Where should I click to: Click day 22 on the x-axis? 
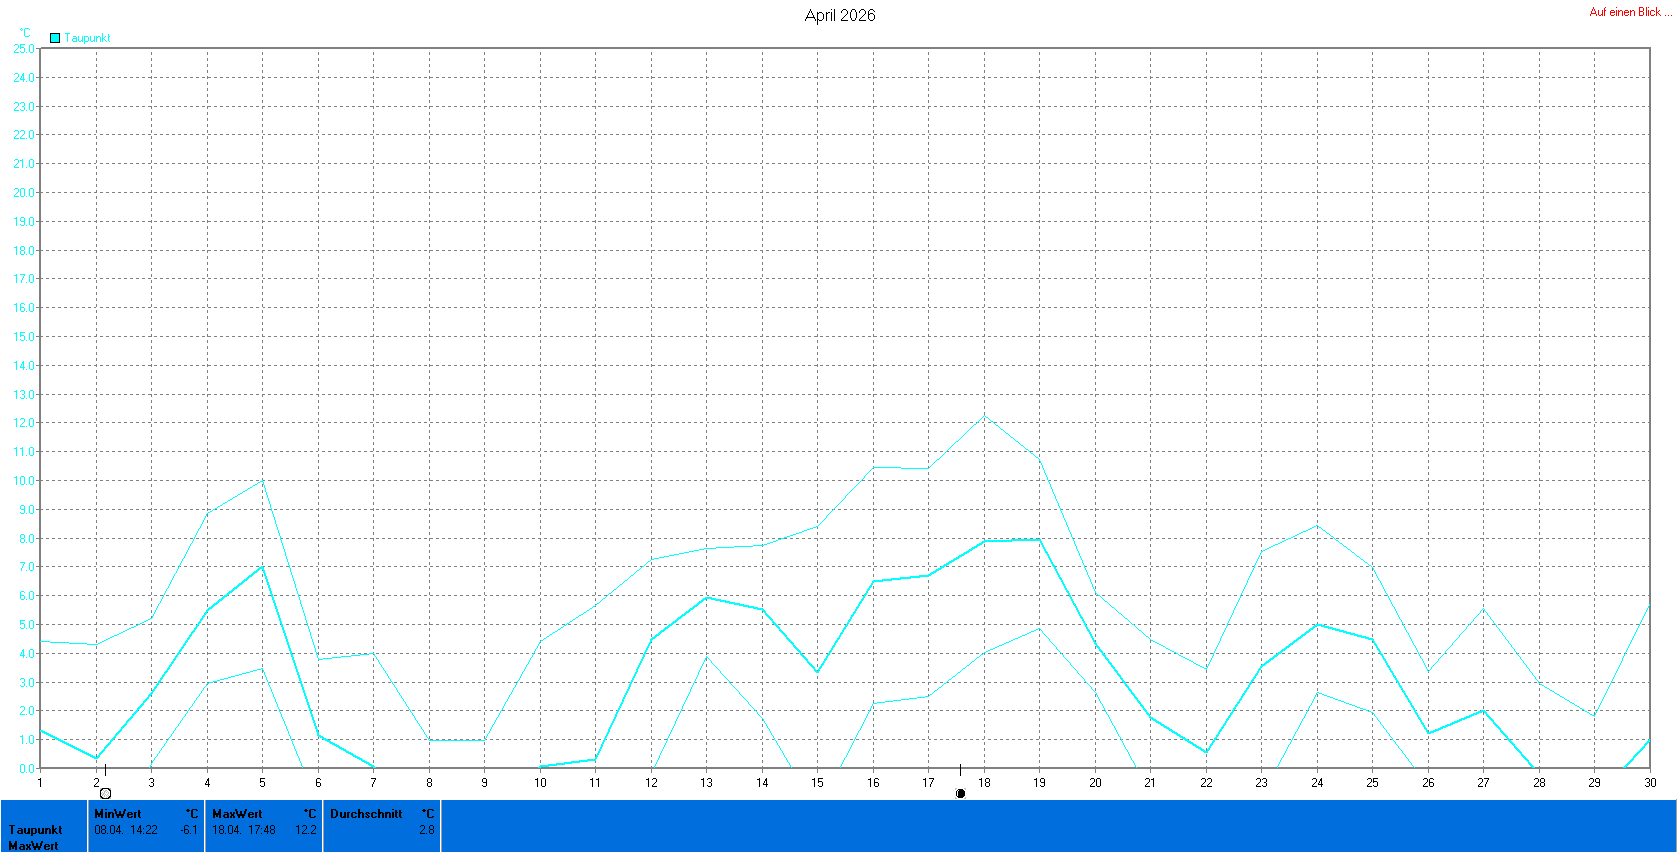(1206, 783)
